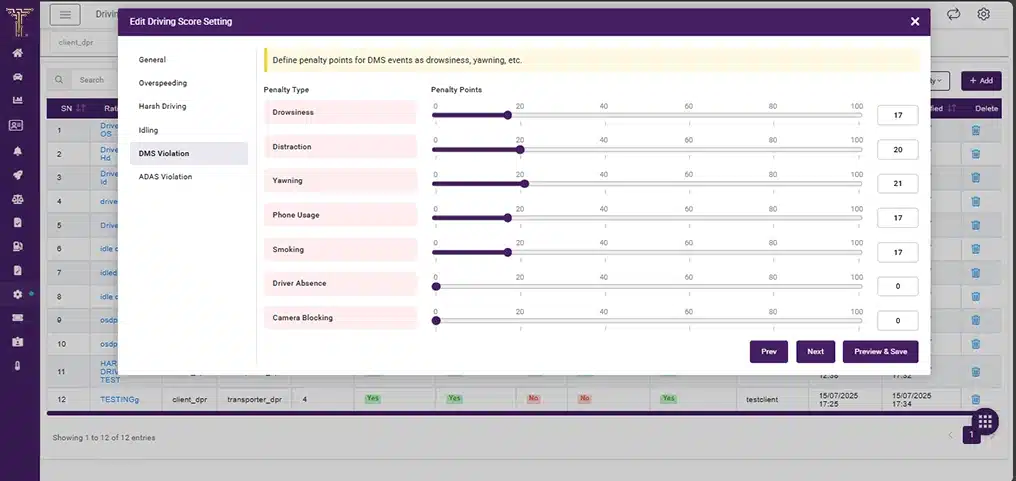The width and height of the screenshot is (1016, 481).
Task: Open the settings gear in left sidebar
Action: click(x=17, y=294)
